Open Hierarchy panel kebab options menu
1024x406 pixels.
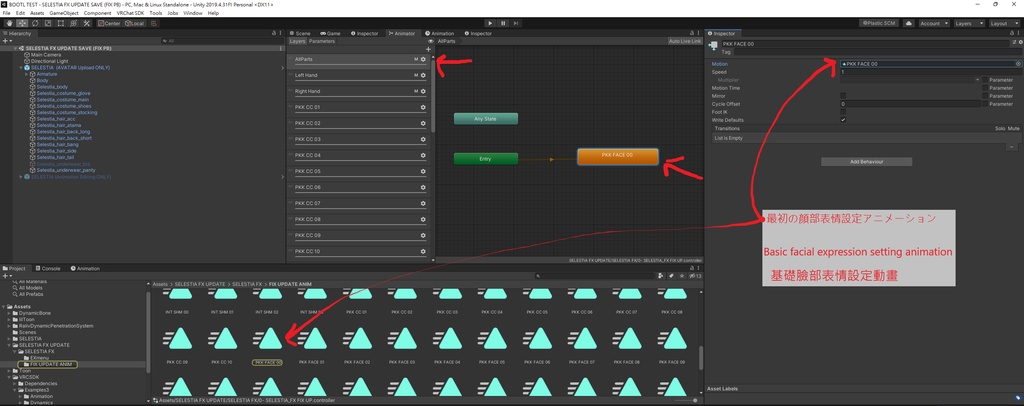pos(281,33)
